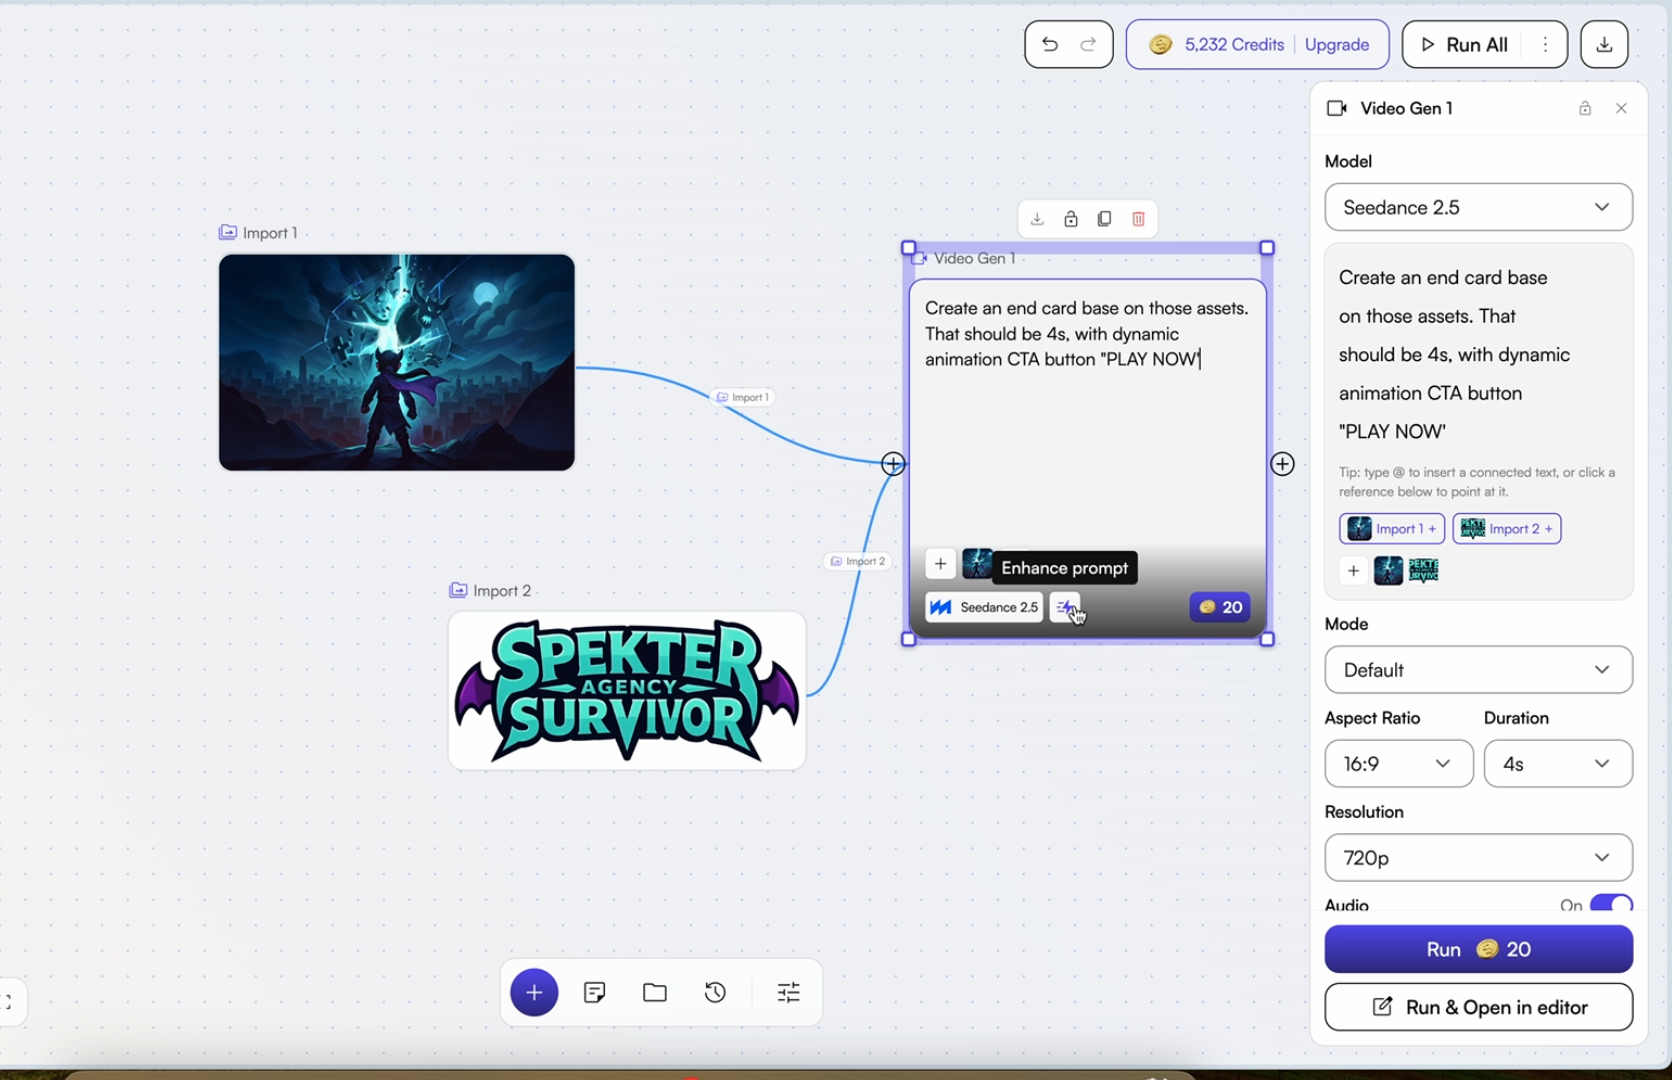Close the Video Gen 1 side panel

click(x=1621, y=108)
